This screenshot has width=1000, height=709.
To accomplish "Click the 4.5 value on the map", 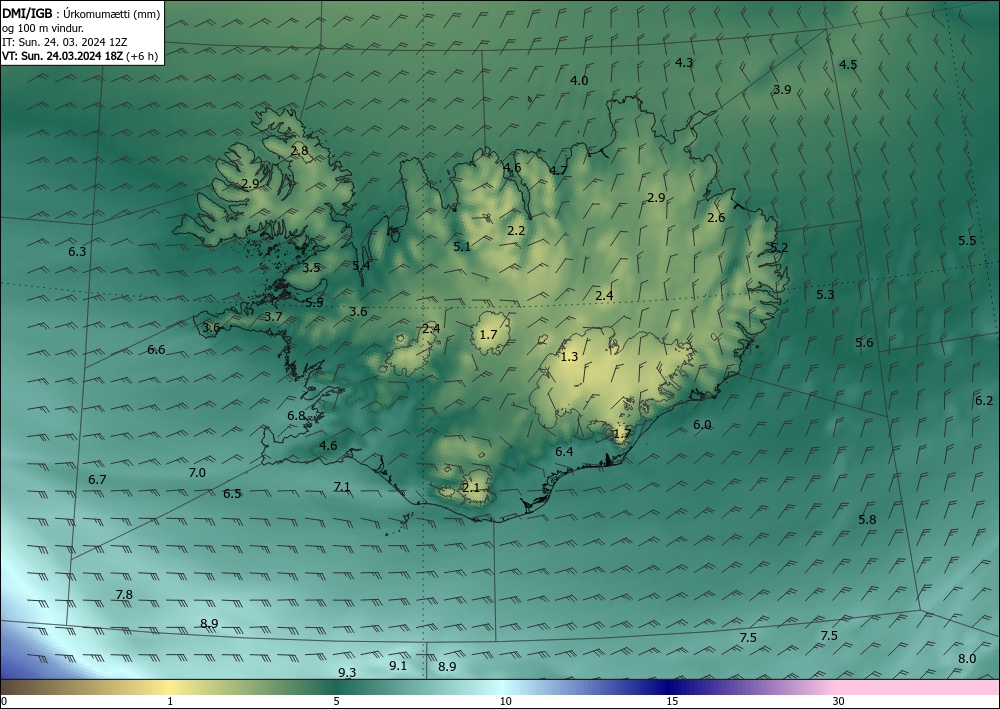I will coord(848,64).
